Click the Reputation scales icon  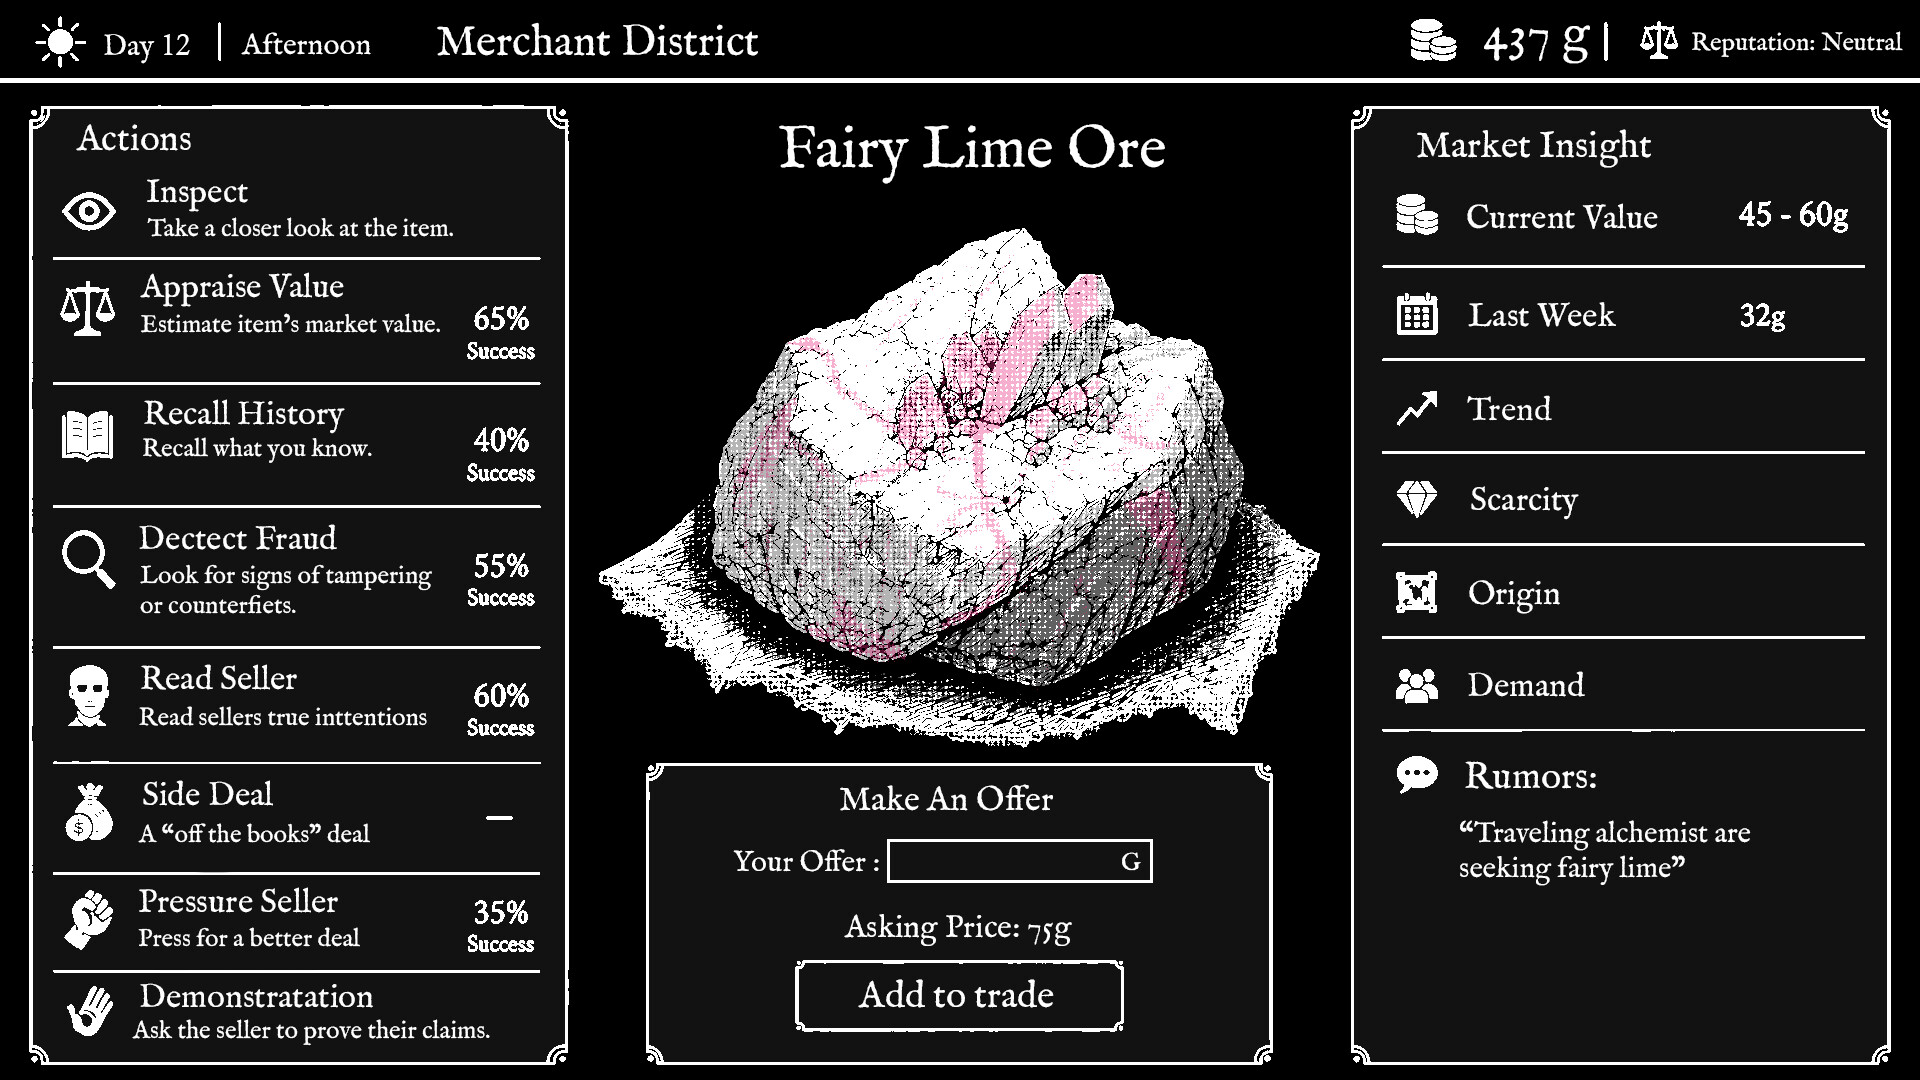(x=1658, y=41)
